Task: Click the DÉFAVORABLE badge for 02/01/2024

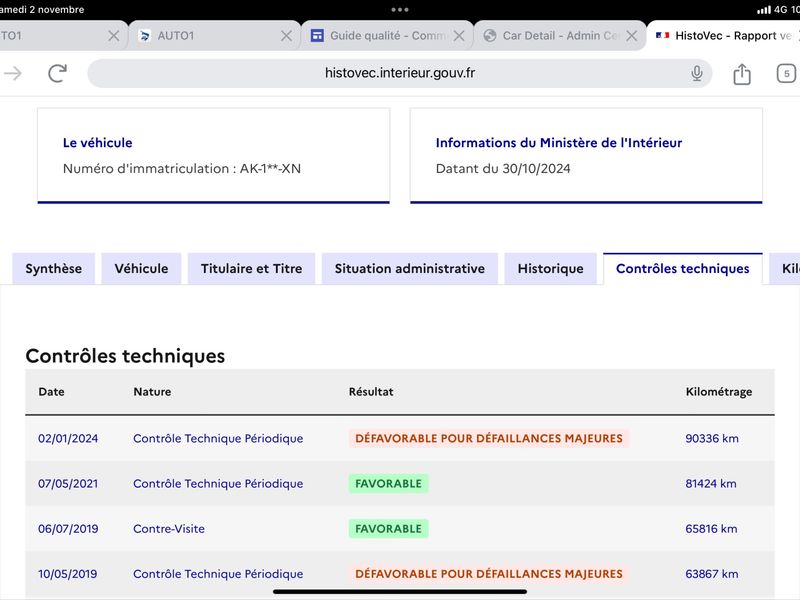Action: pos(489,439)
